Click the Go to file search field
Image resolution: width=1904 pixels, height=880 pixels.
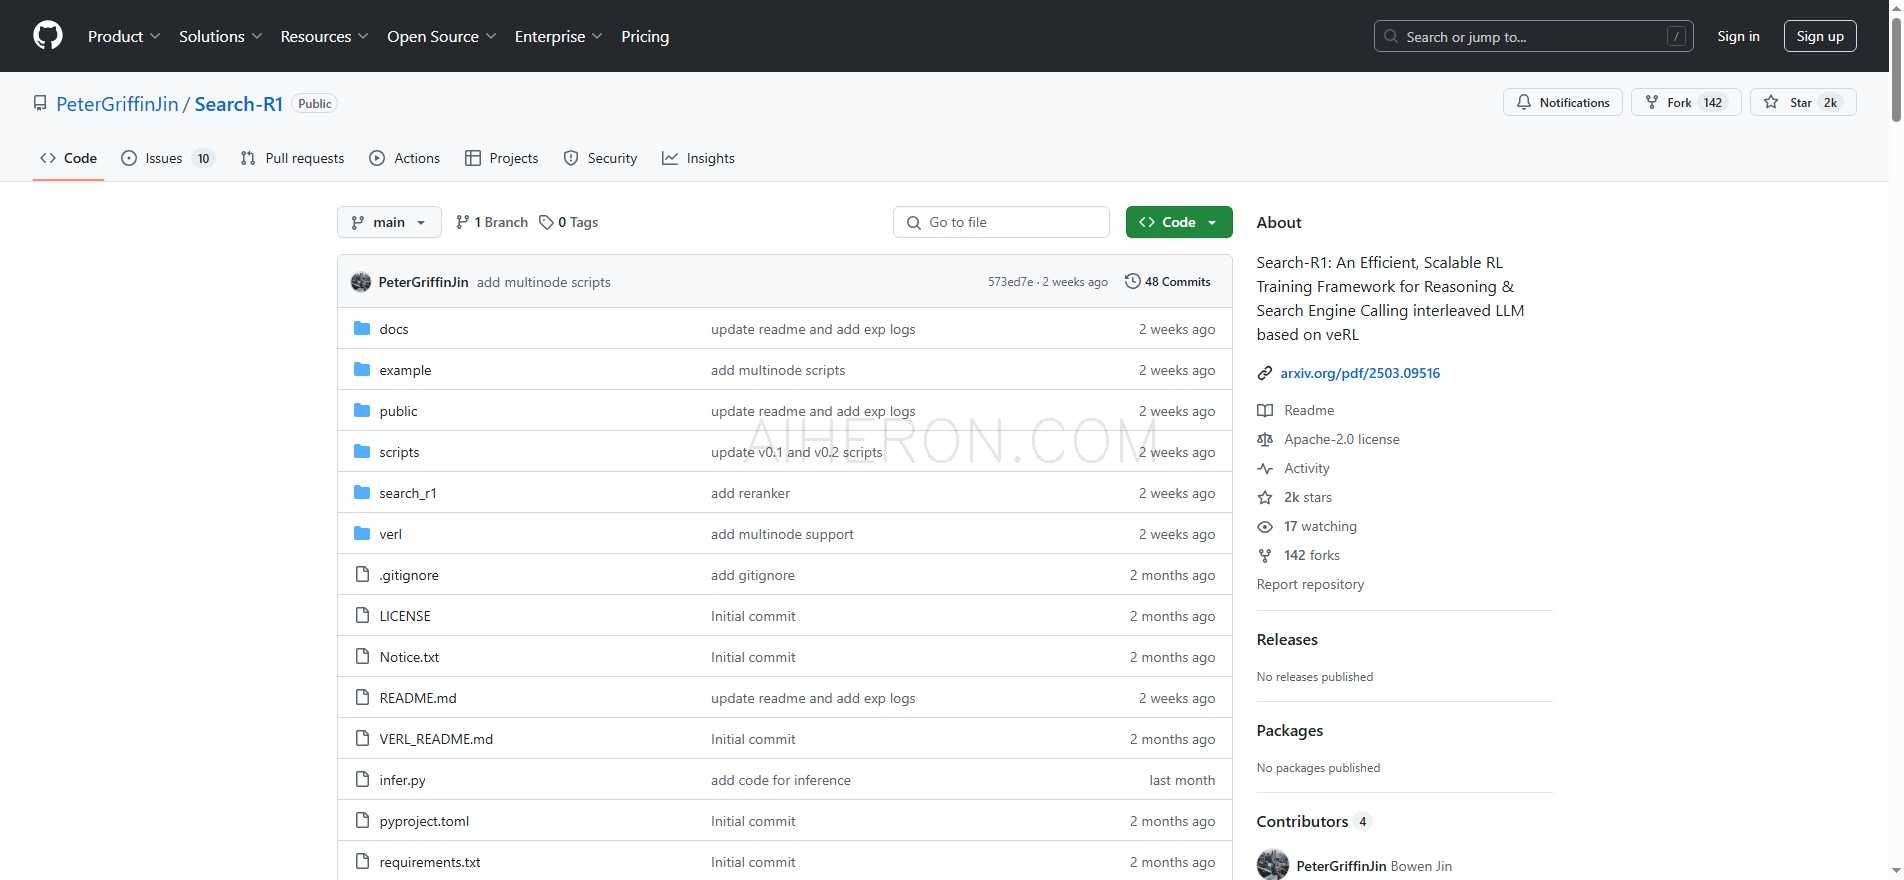[x=1001, y=222]
